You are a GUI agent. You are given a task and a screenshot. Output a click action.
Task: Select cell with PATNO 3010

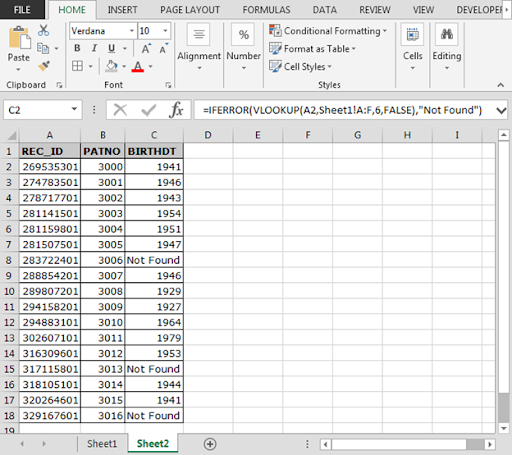pos(103,322)
